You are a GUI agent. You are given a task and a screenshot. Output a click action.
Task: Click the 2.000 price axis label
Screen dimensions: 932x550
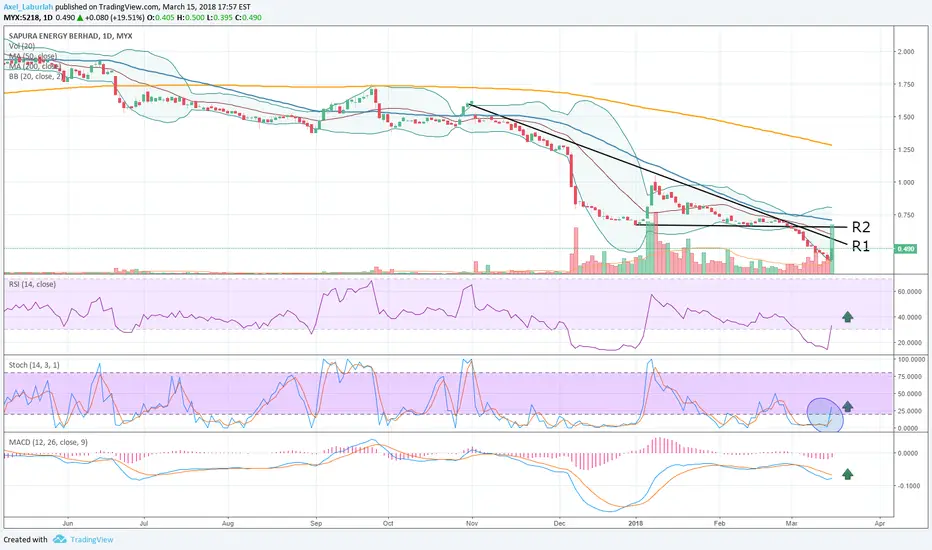click(906, 52)
